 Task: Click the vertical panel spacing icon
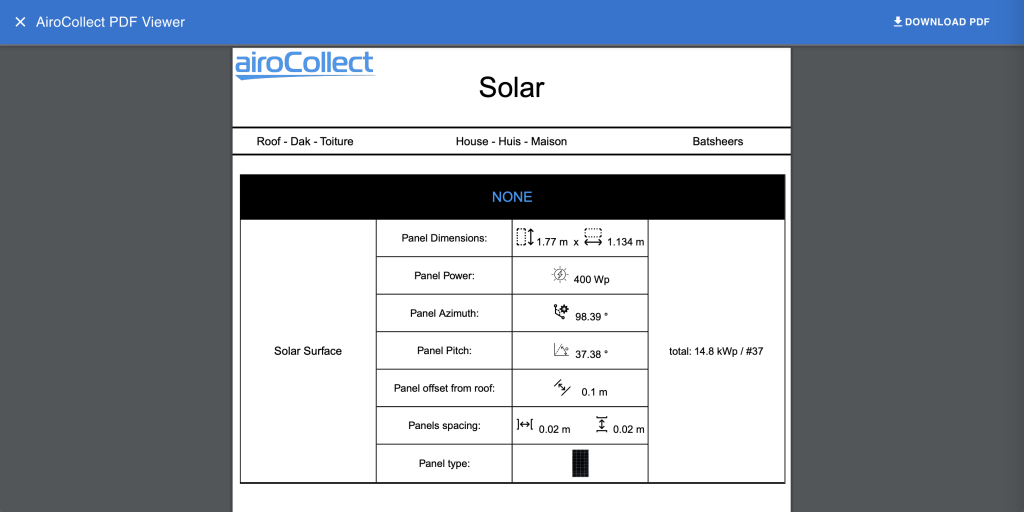tap(601, 425)
